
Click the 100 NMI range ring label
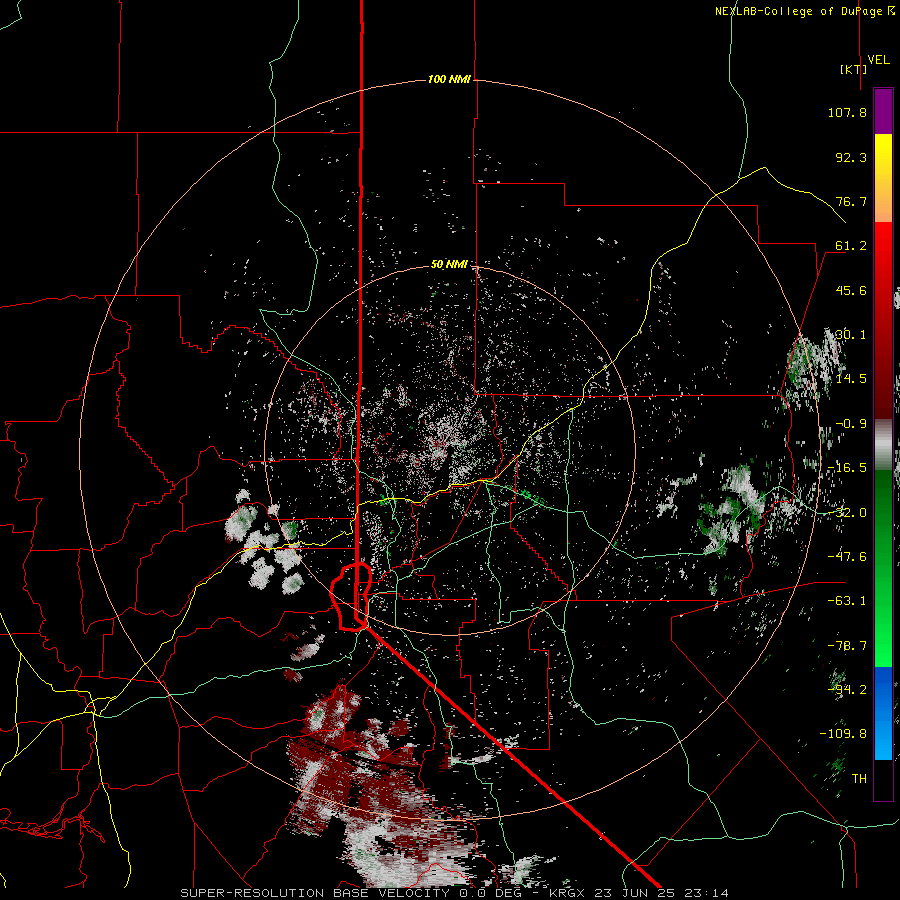449,79
